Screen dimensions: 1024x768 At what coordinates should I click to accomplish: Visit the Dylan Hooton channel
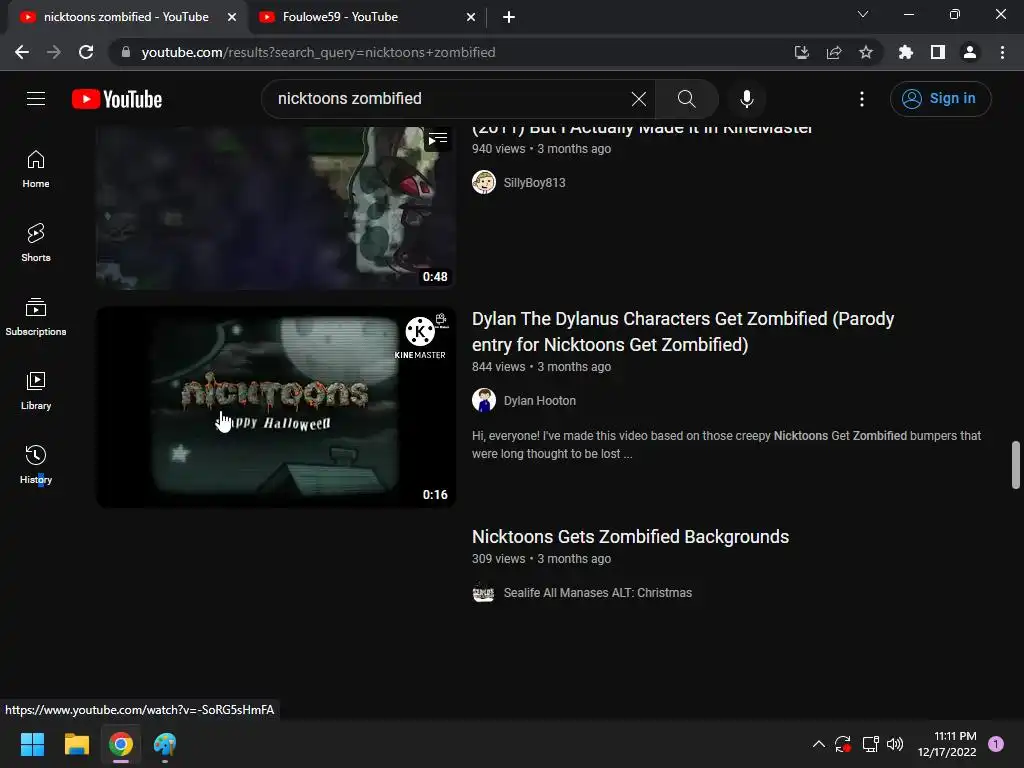coord(539,400)
